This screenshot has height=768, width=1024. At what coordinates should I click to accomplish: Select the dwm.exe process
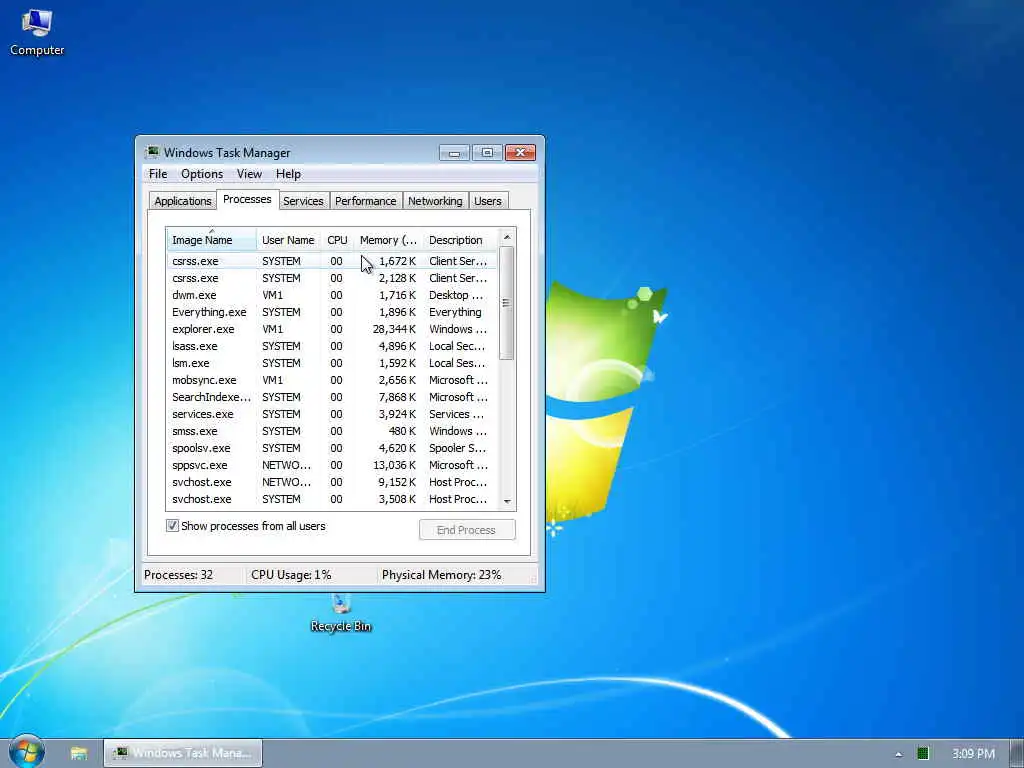(x=332, y=295)
